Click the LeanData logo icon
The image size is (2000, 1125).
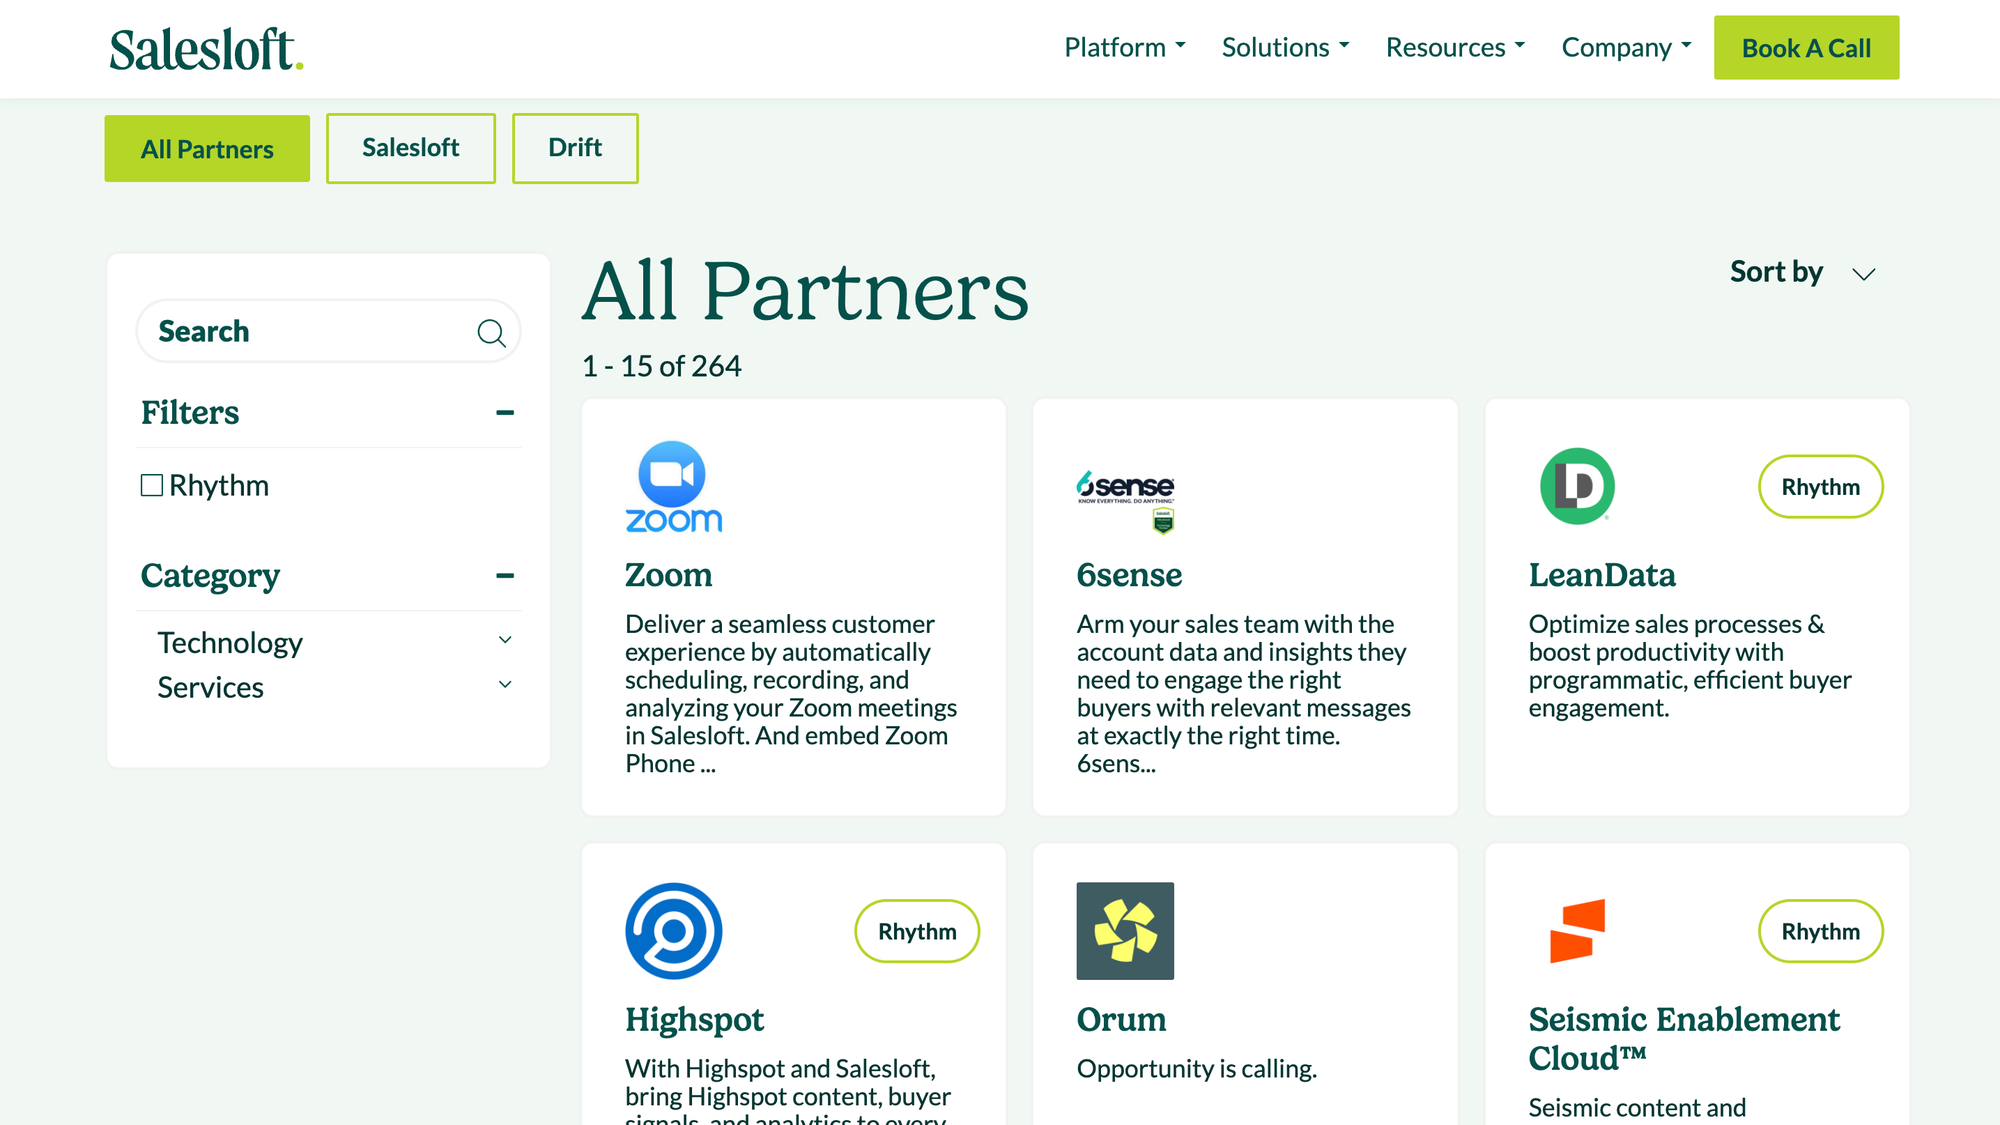point(1577,486)
